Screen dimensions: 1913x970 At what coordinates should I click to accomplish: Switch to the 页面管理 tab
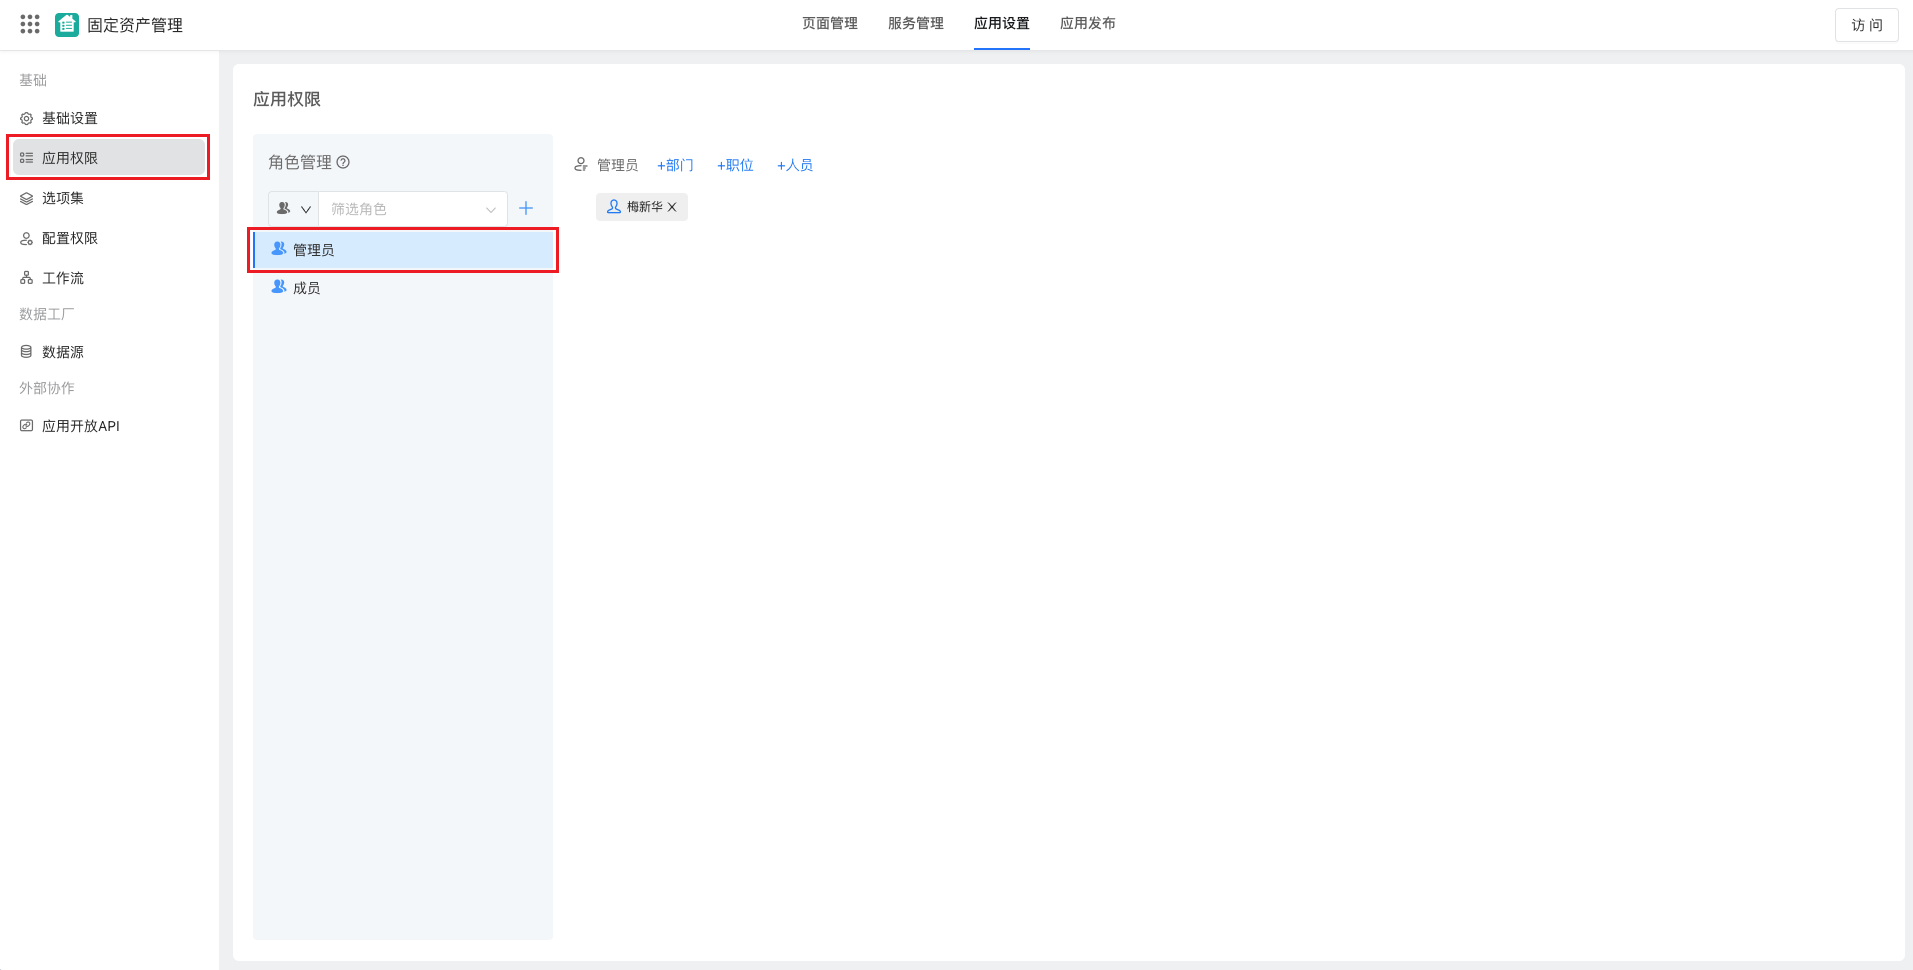click(829, 23)
